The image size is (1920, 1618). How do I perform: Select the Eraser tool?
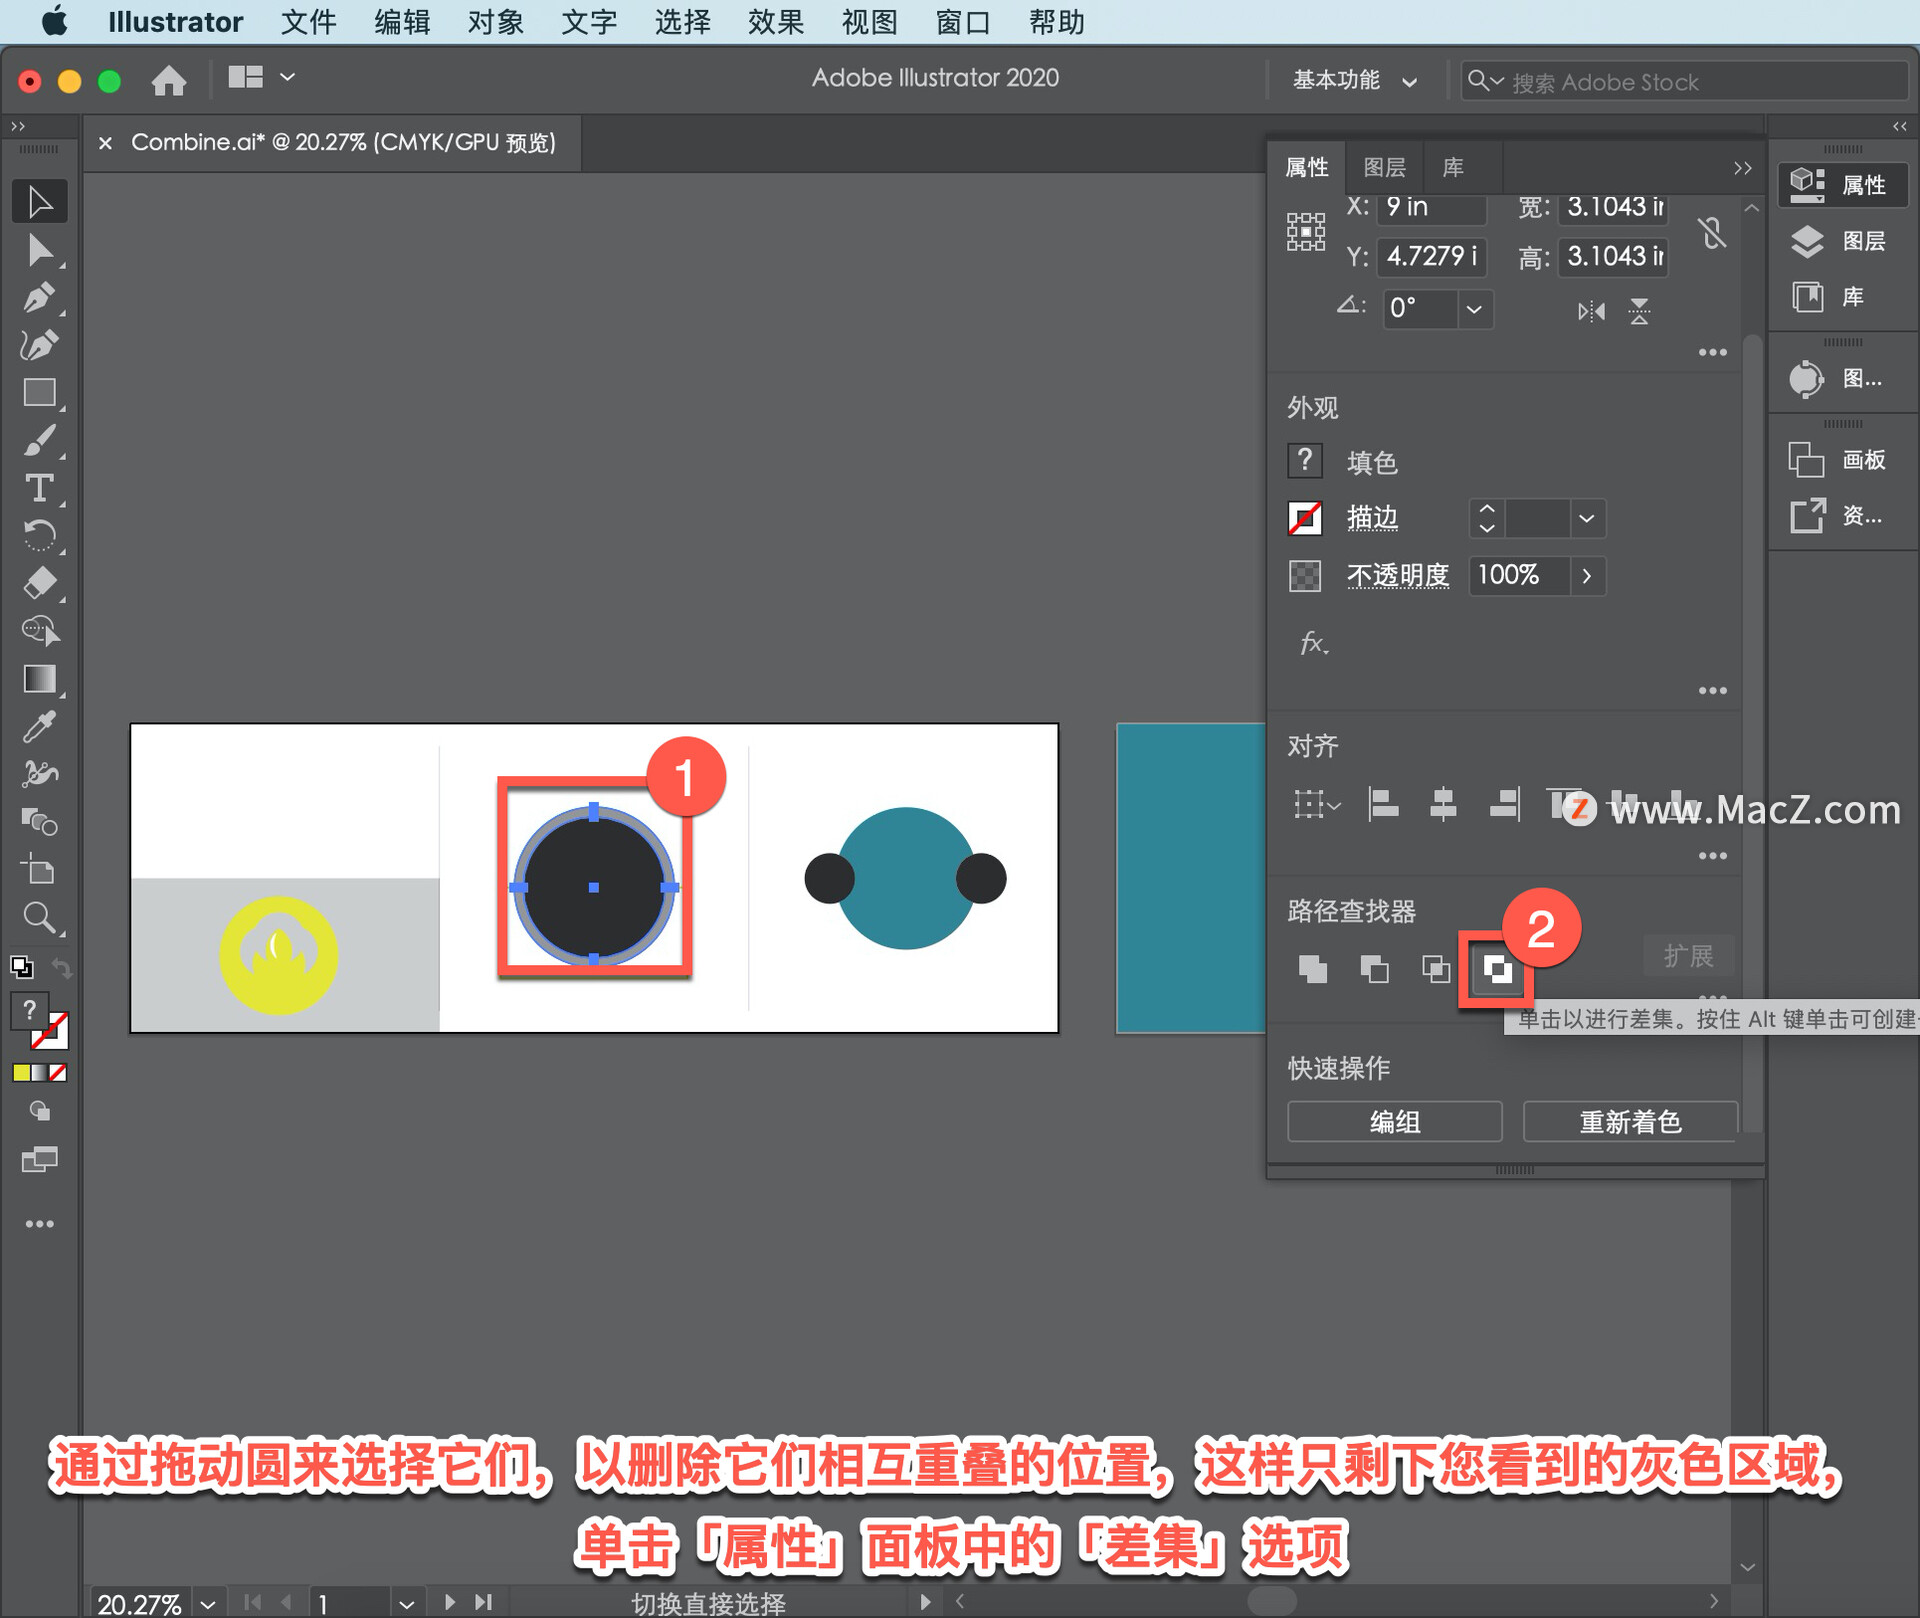[39, 583]
